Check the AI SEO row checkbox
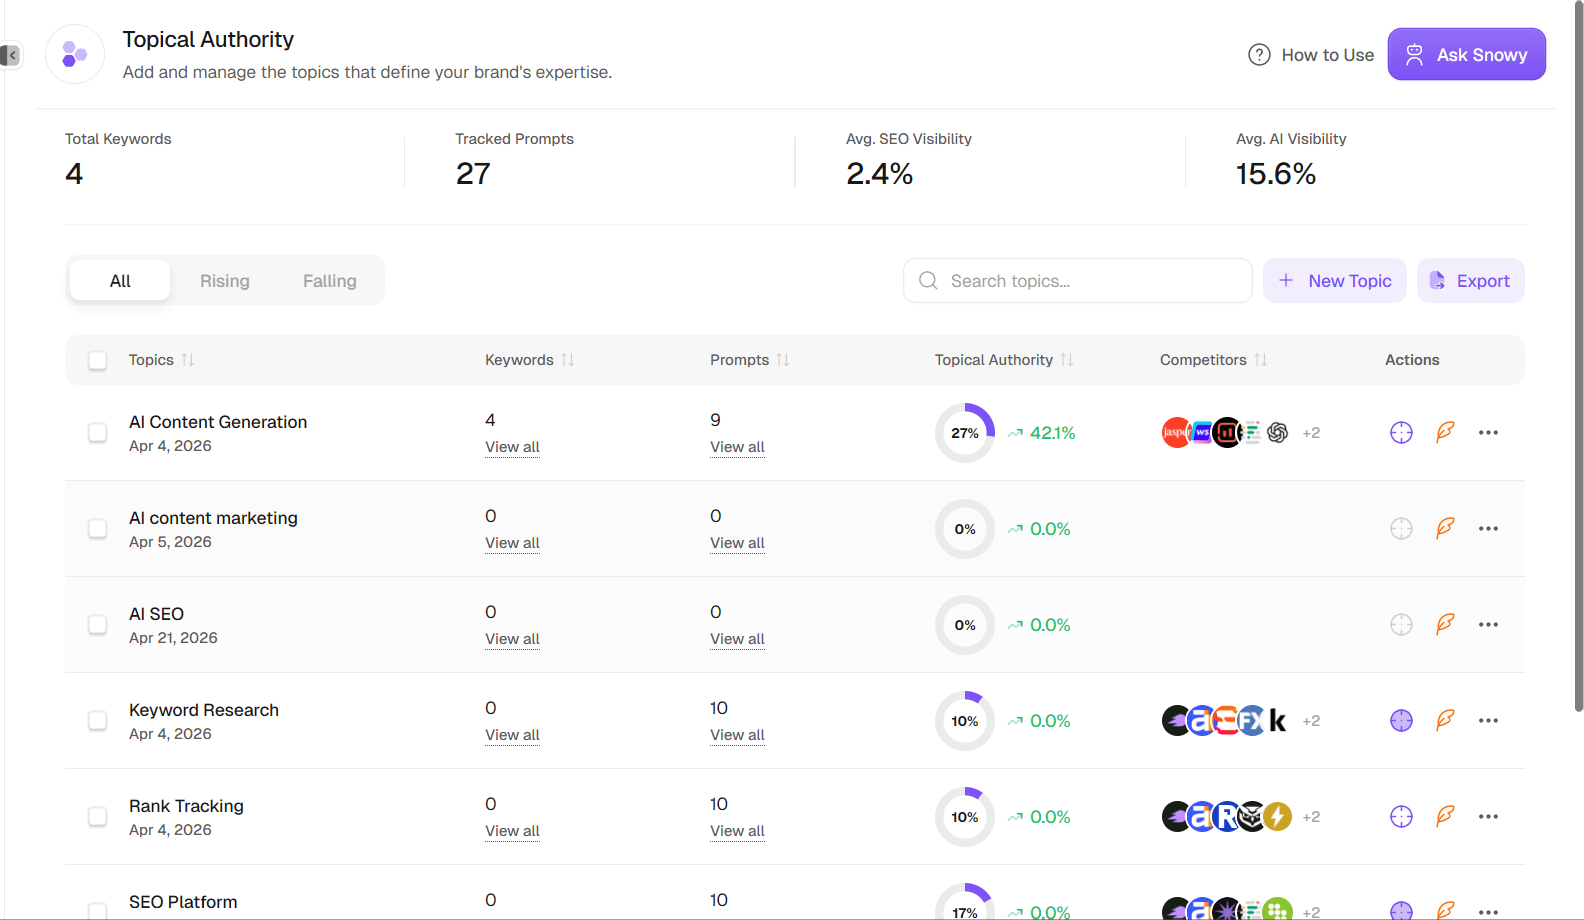1584x920 pixels. [97, 624]
